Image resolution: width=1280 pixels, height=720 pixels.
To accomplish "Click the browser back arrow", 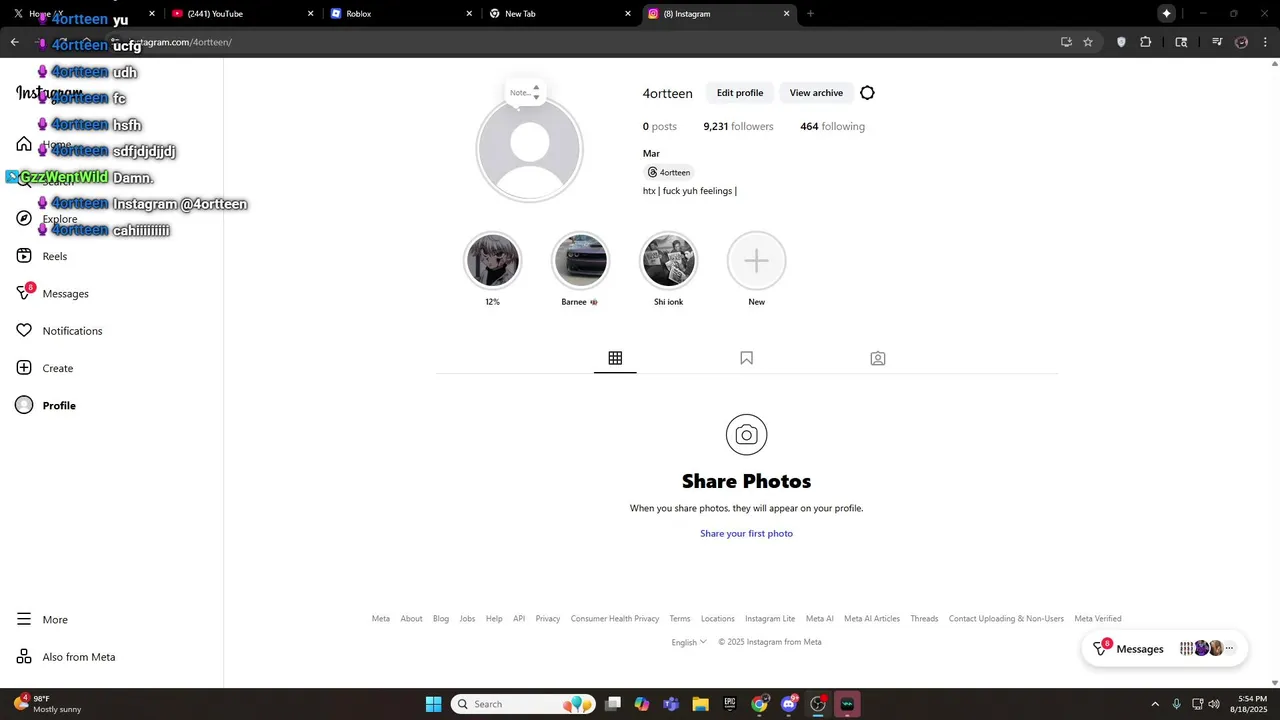I will [x=14, y=42].
